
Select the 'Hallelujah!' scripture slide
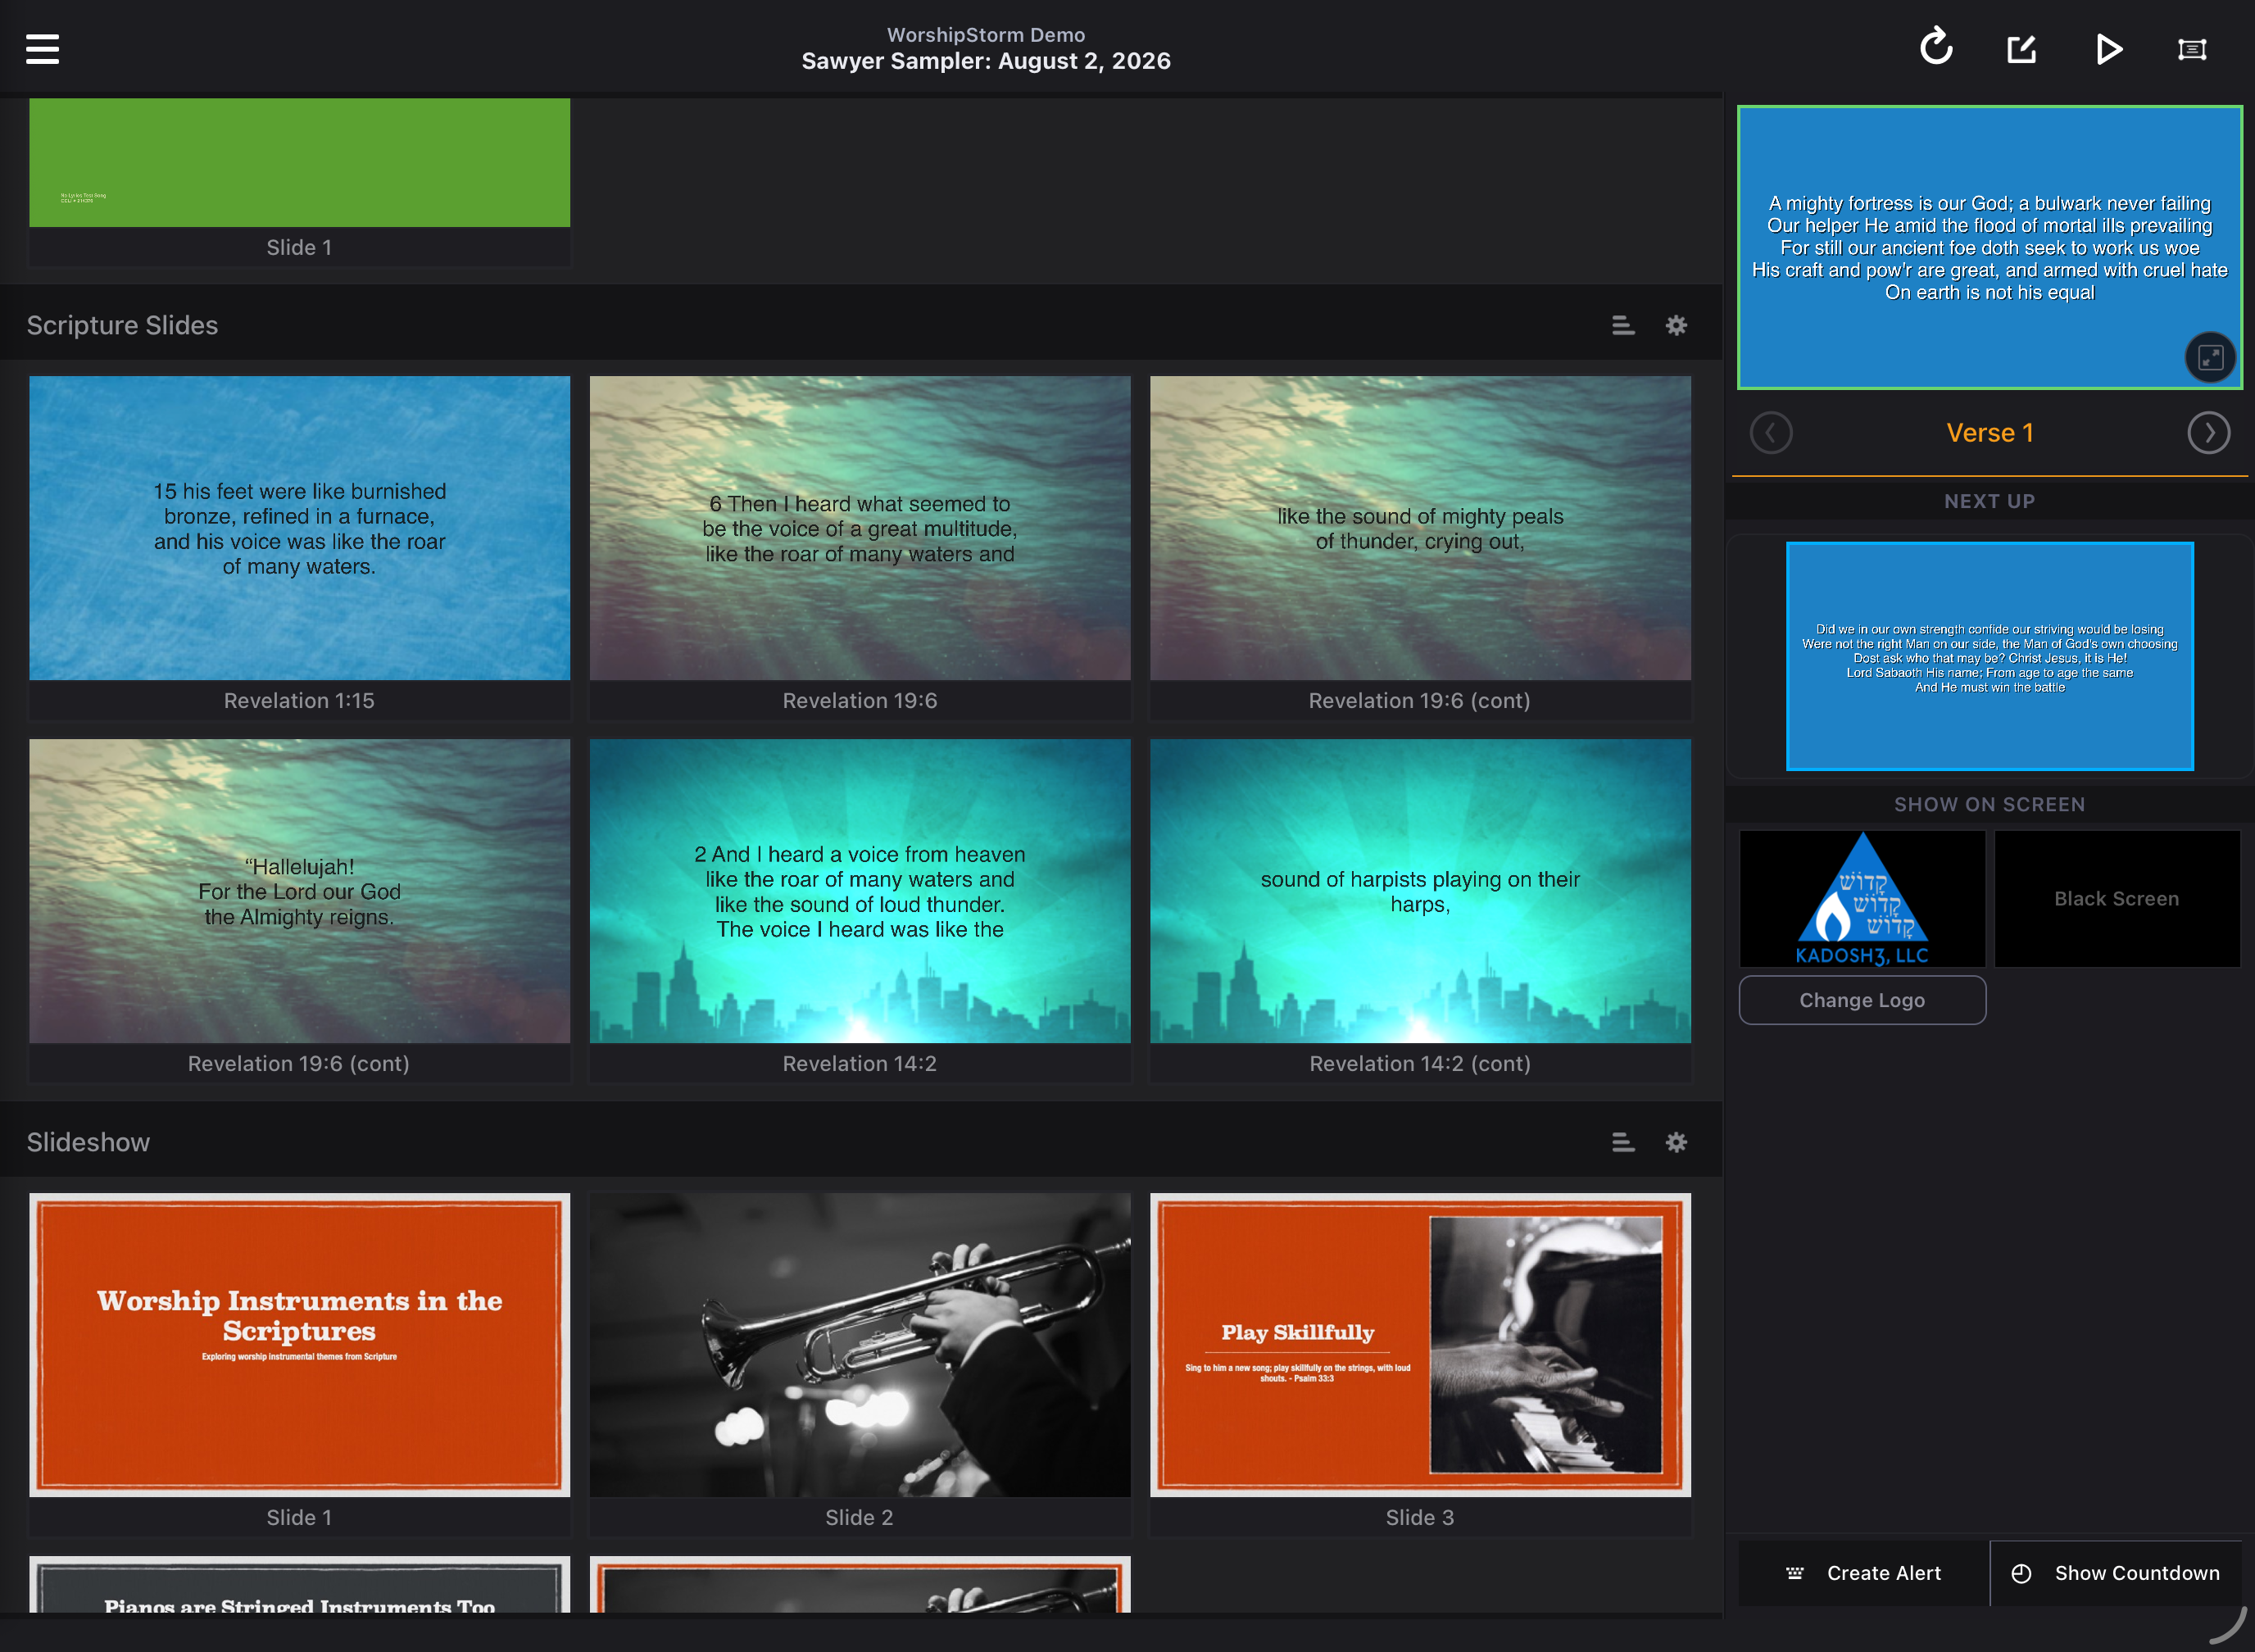(299, 891)
